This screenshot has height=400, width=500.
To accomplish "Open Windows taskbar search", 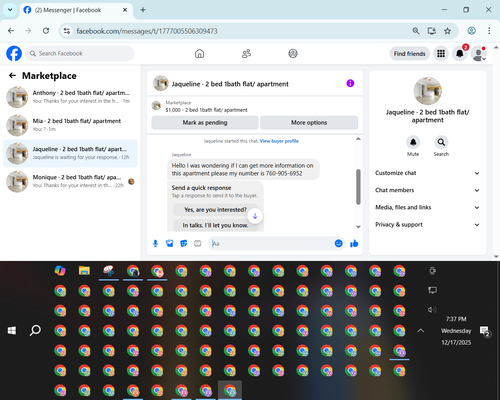I will (x=35, y=331).
